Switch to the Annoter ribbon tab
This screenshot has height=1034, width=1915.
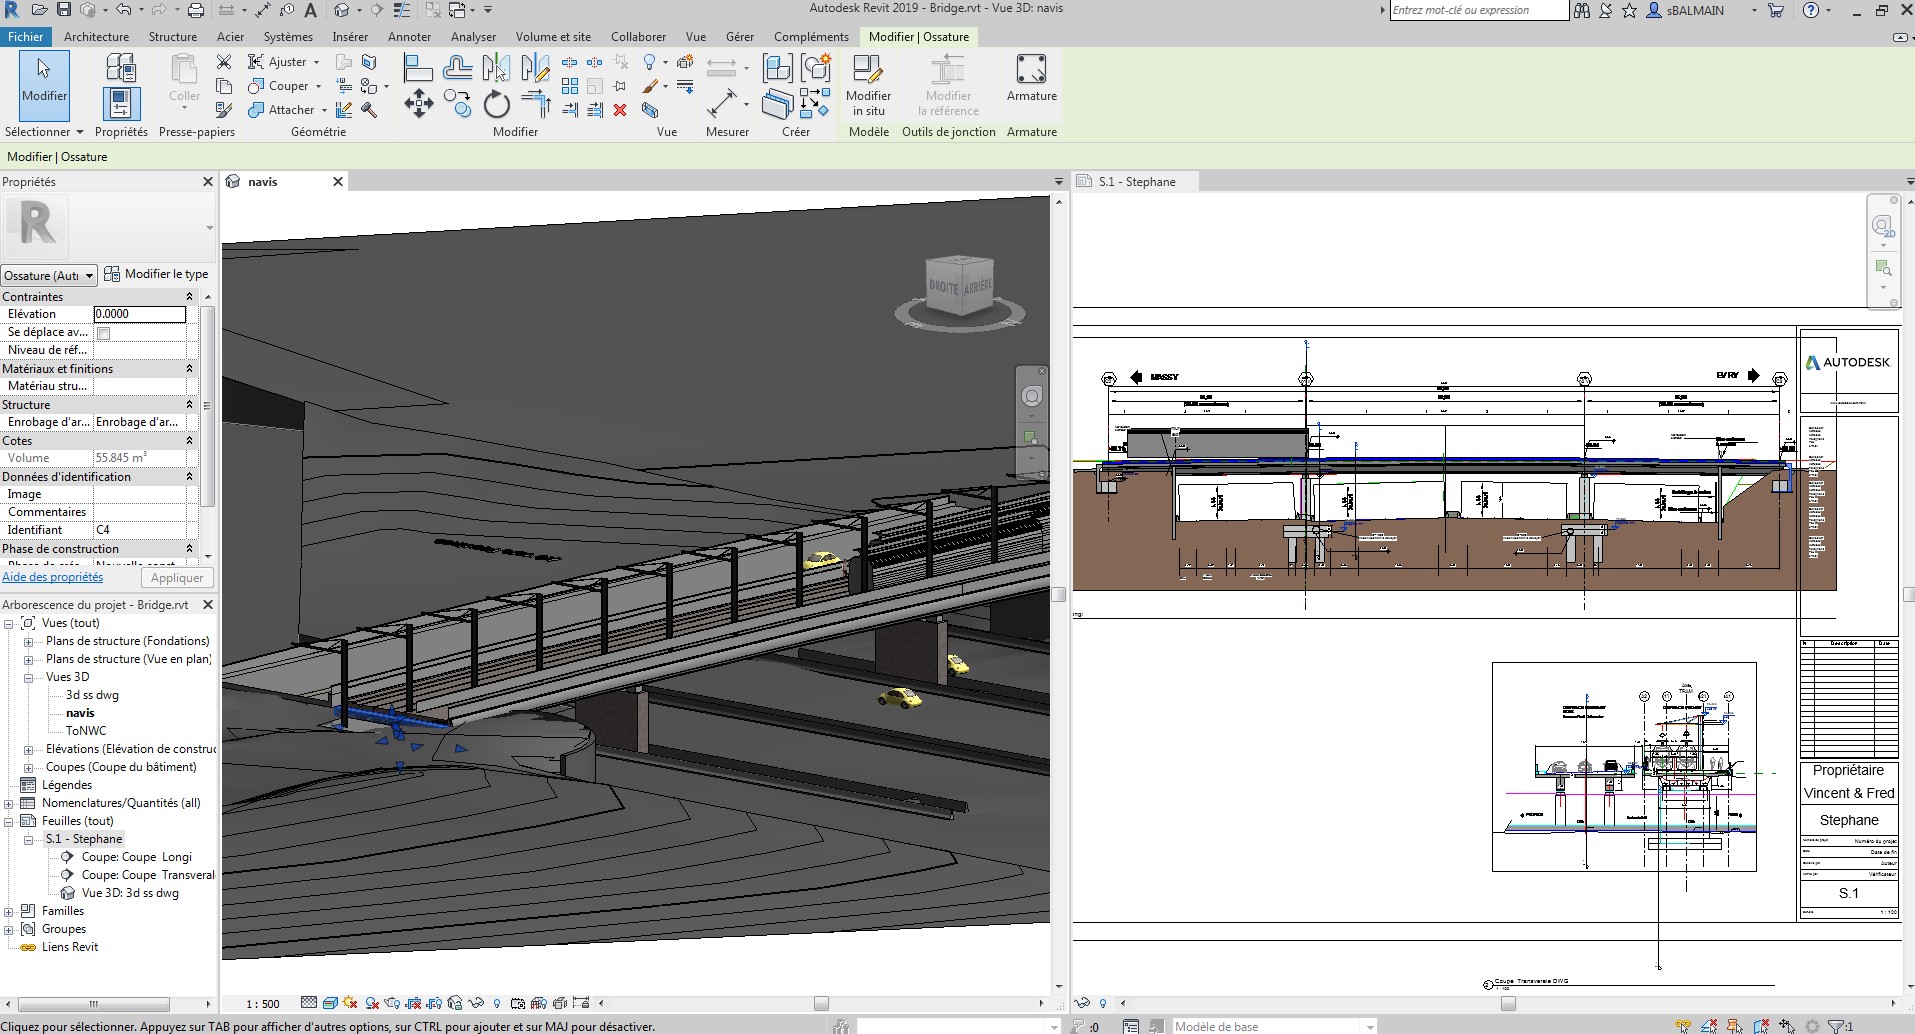(x=410, y=36)
